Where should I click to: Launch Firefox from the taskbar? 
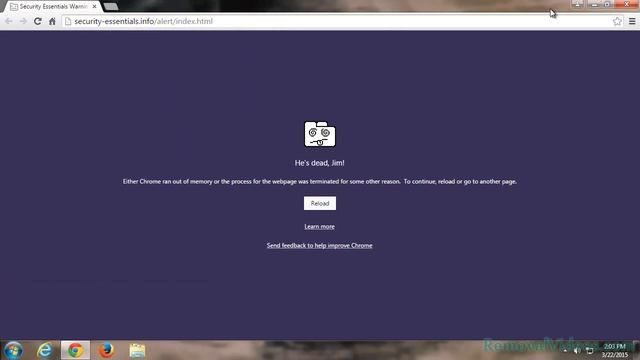pos(106,350)
